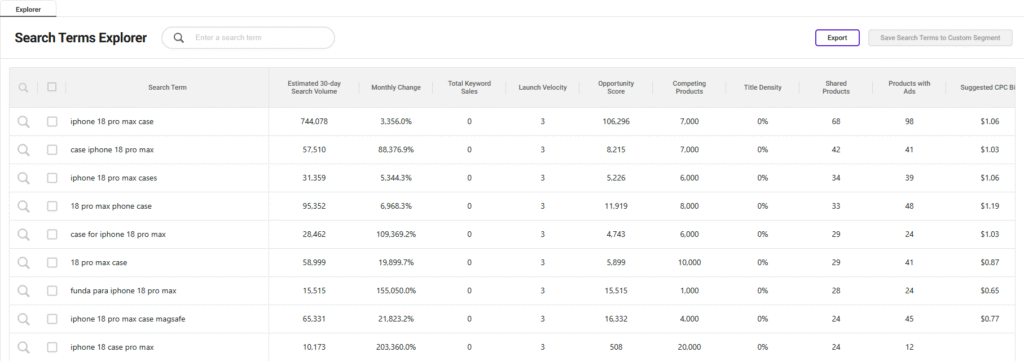This screenshot has height=361, width=1024.
Task: Click the opportunity score 106,296
Action: pyautogui.click(x=616, y=121)
